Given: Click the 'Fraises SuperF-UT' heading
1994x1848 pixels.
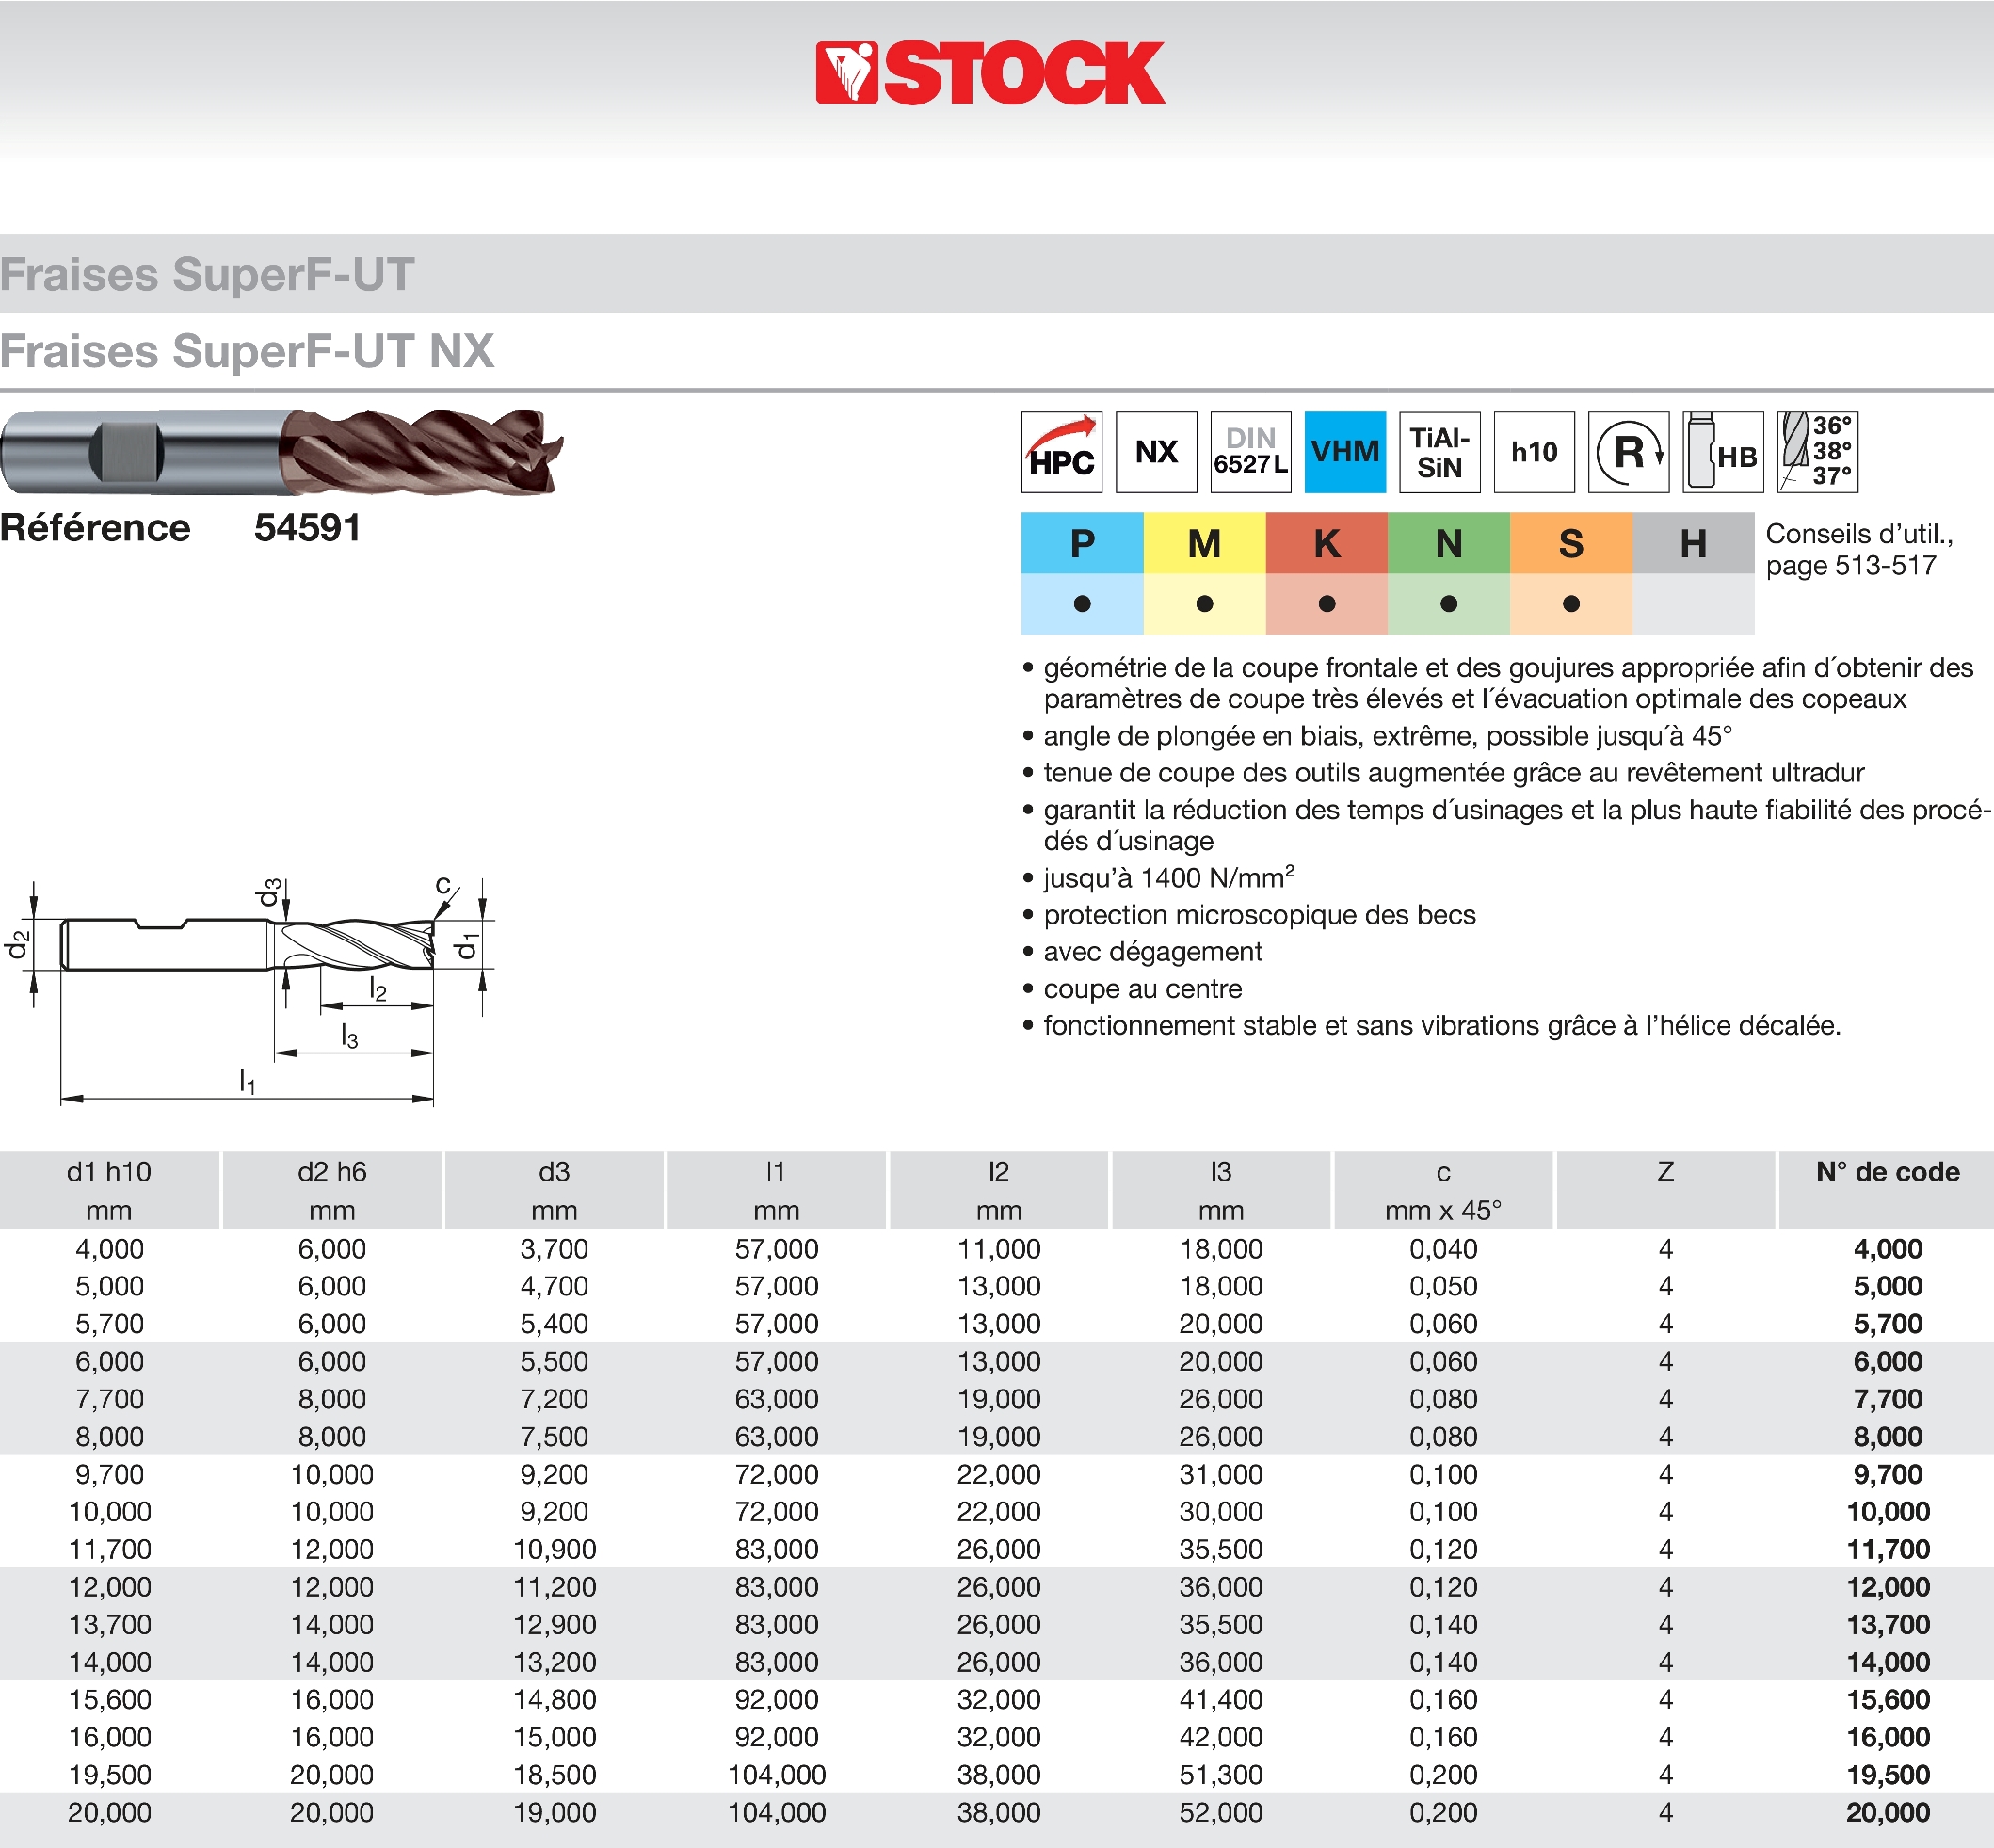Looking at the screenshot, I should coord(207,274).
